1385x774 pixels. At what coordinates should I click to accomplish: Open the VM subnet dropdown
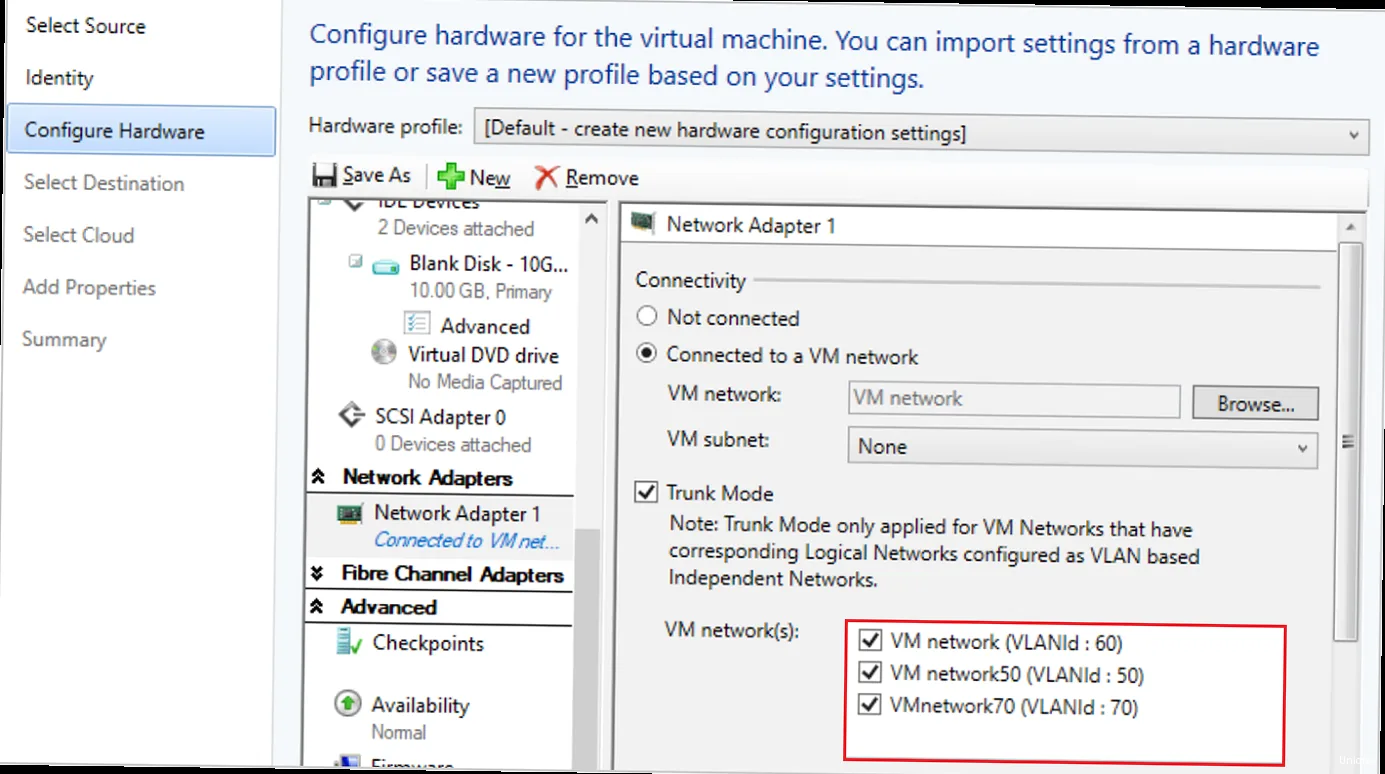(1302, 449)
